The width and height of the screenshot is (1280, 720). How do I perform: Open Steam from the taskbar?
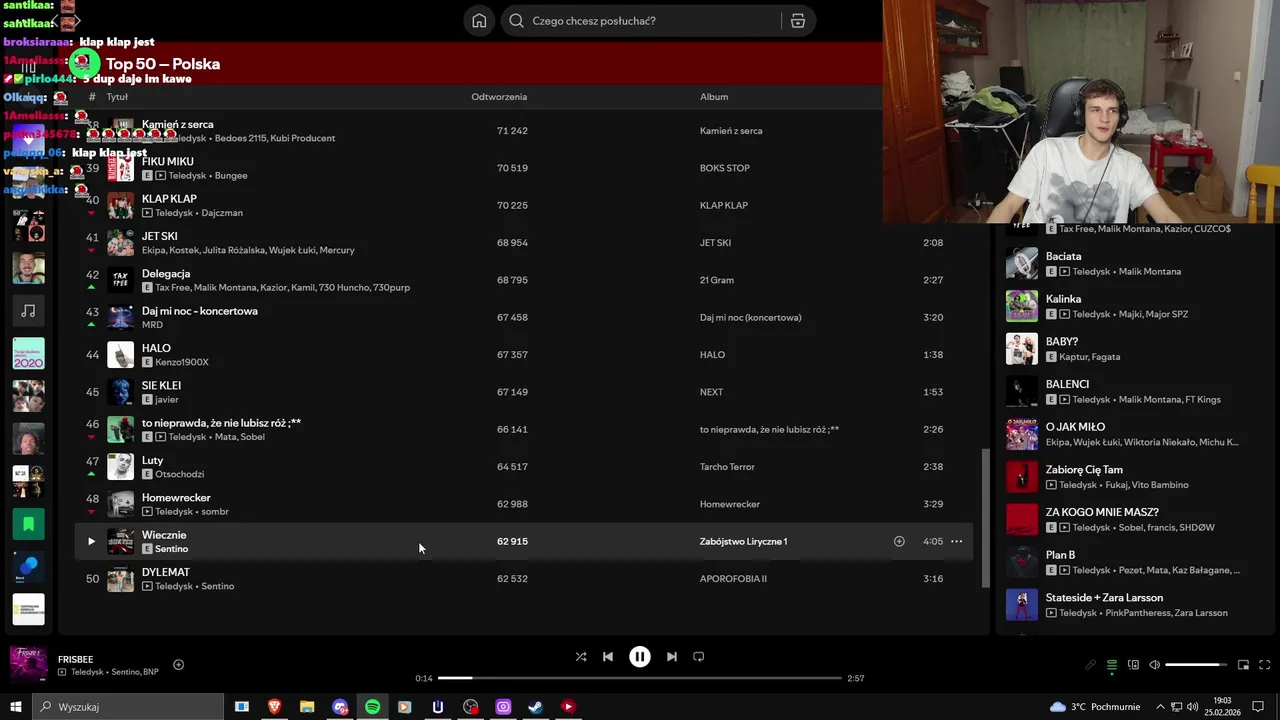[535, 707]
